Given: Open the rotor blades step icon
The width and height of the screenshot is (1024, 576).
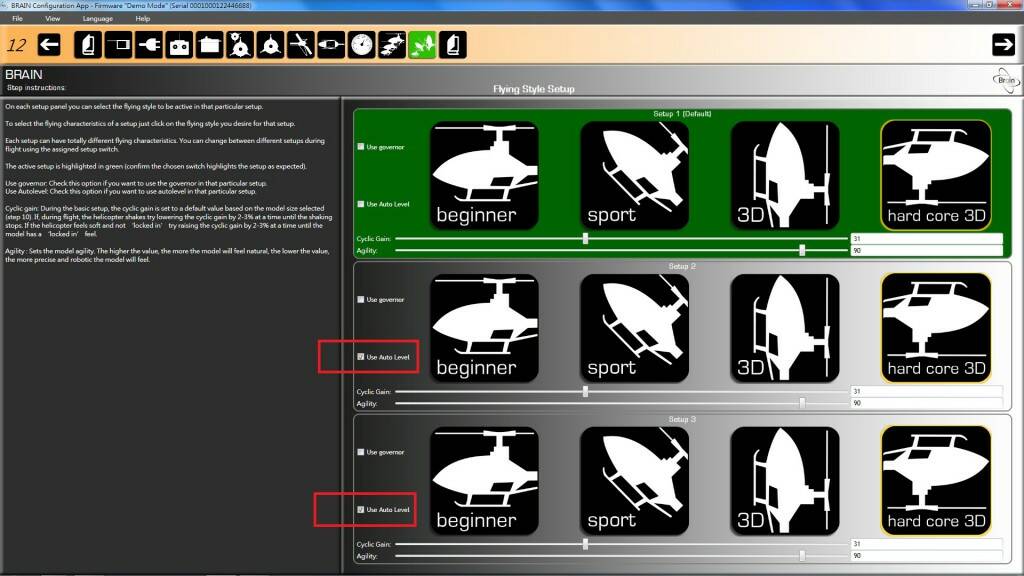Looking at the screenshot, I should [x=300, y=45].
